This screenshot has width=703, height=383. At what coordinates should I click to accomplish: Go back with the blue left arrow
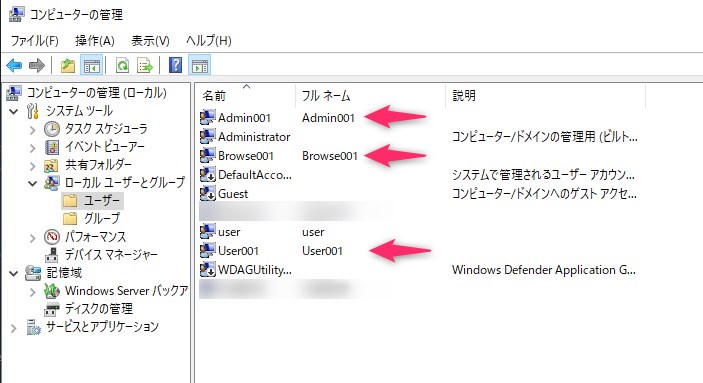[x=14, y=65]
